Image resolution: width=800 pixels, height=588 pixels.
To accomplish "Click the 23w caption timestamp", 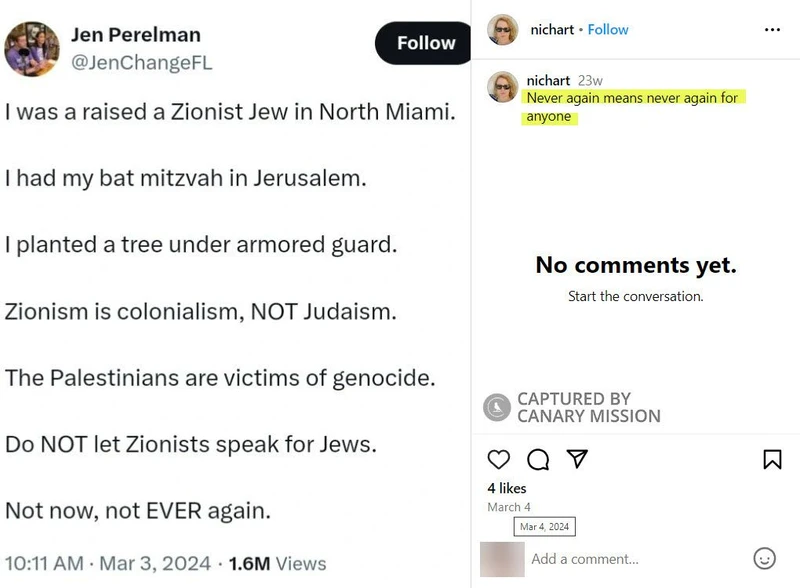I will [x=590, y=81].
